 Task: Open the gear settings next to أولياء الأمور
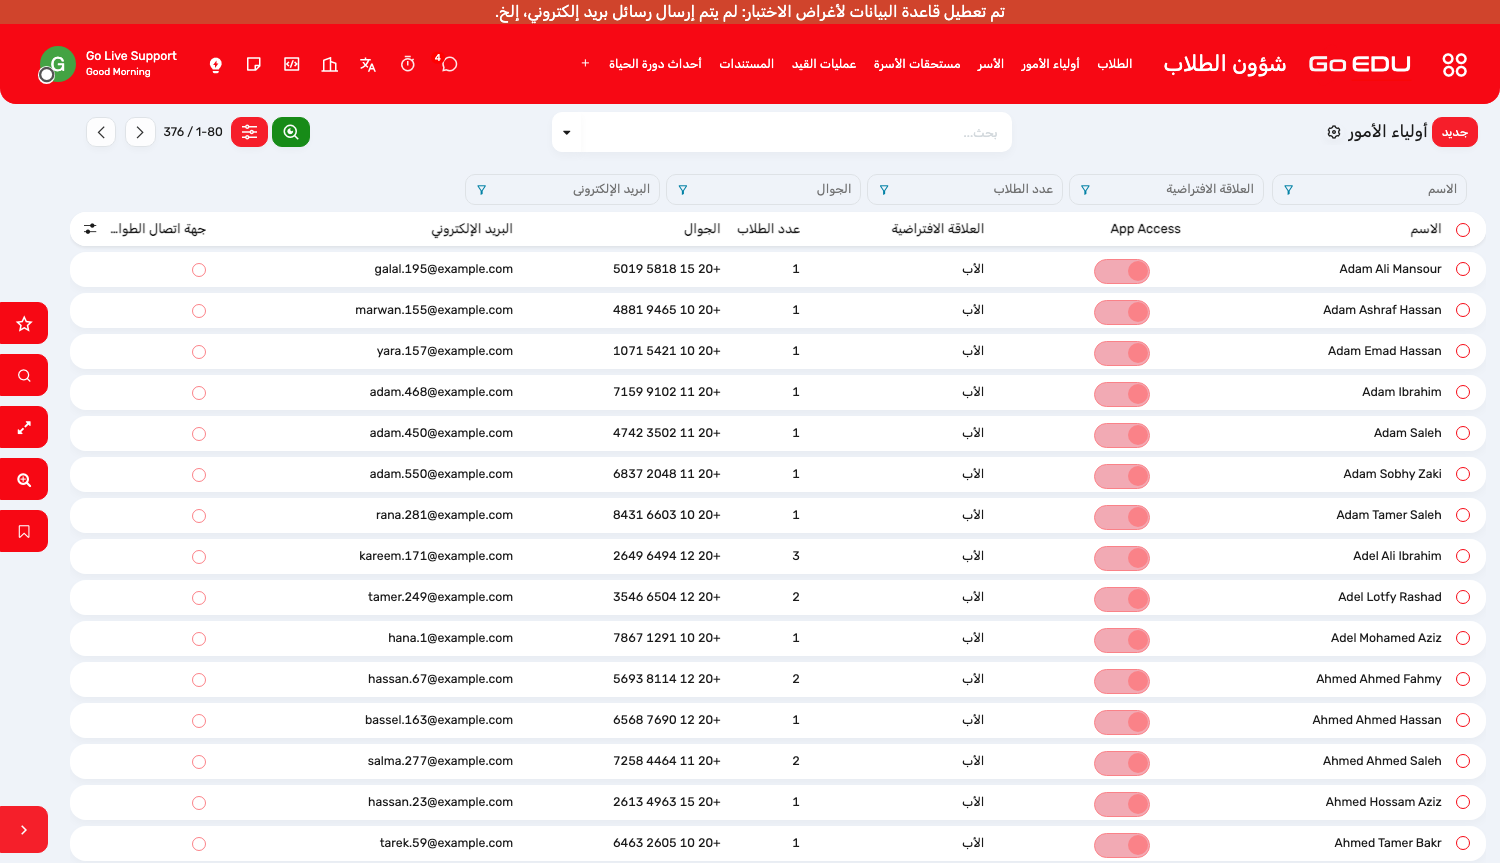(1334, 132)
